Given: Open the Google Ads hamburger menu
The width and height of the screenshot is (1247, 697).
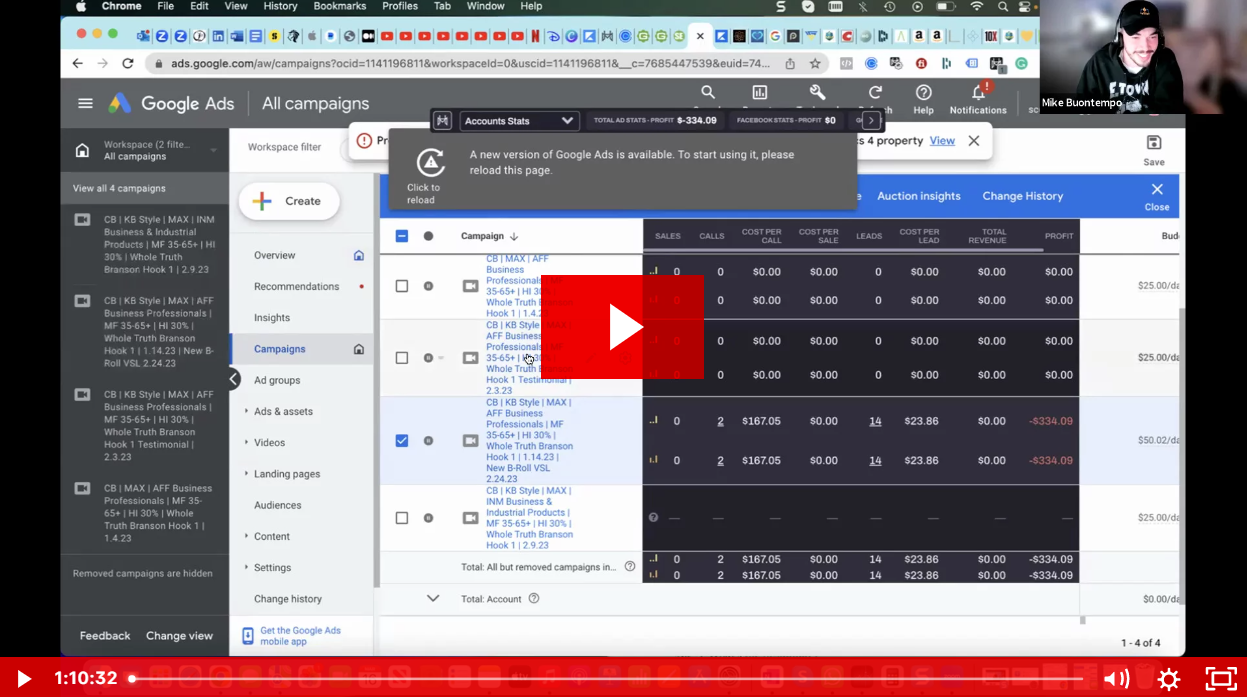Looking at the screenshot, I should [x=86, y=103].
